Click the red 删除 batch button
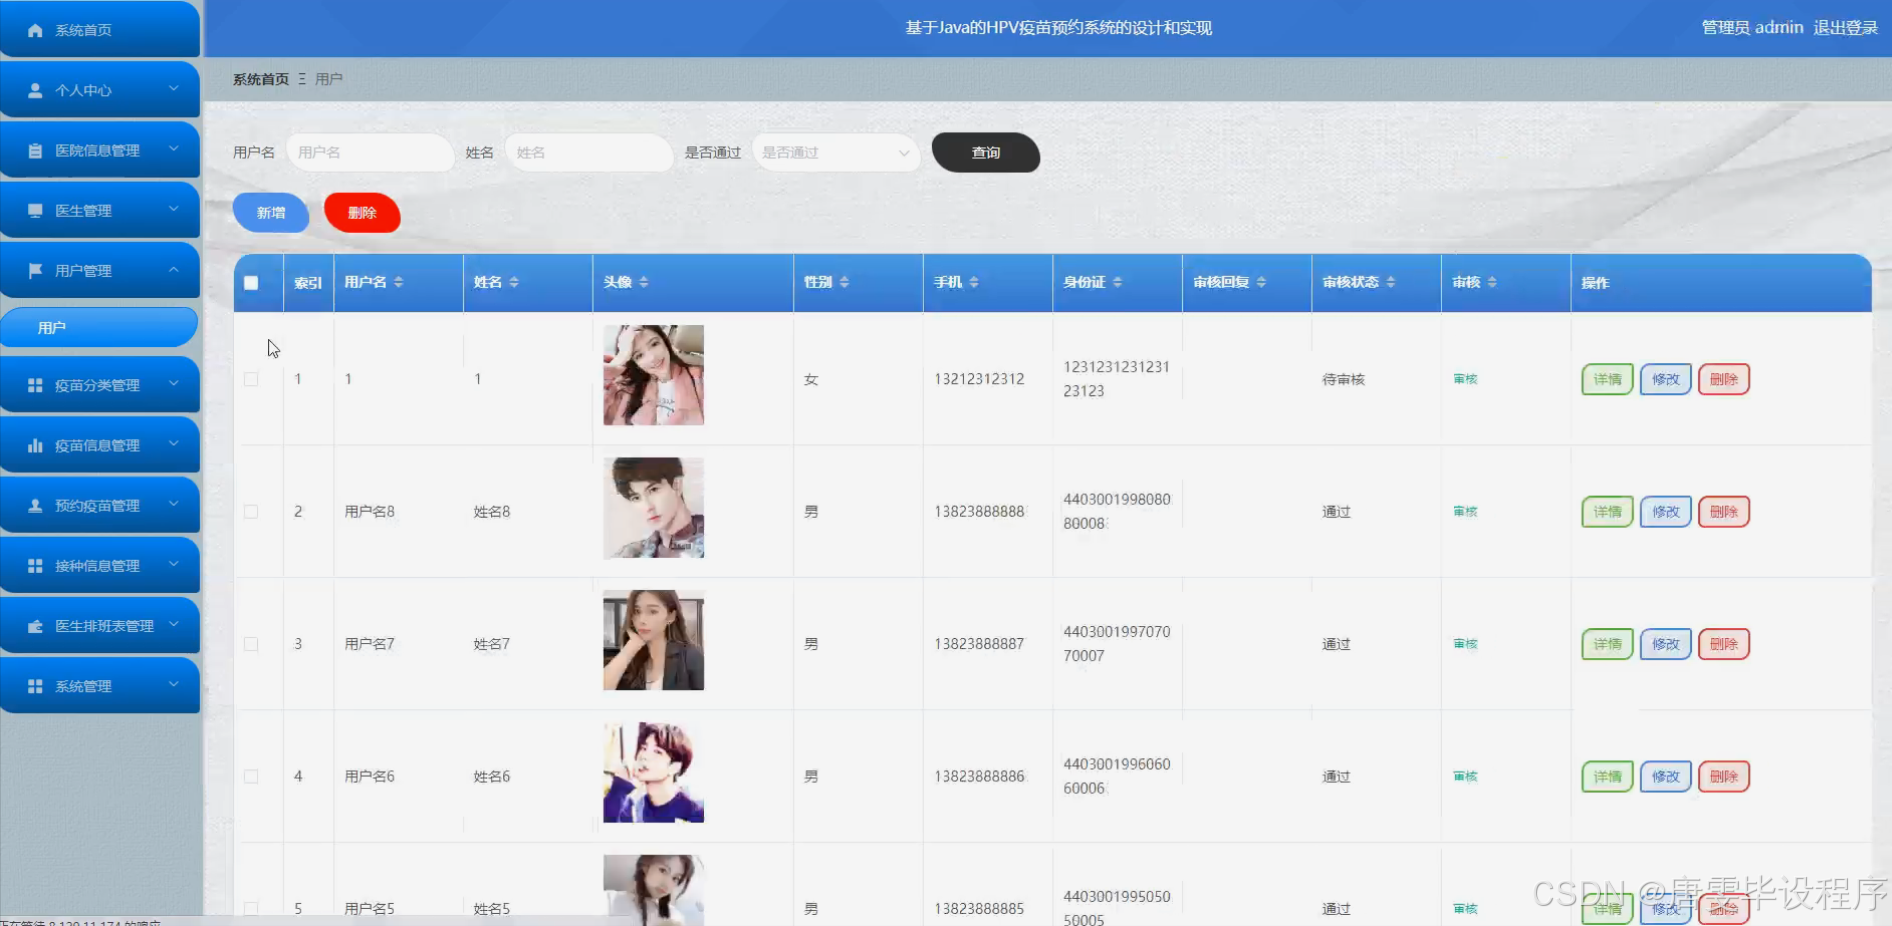1892x926 pixels. (x=362, y=213)
